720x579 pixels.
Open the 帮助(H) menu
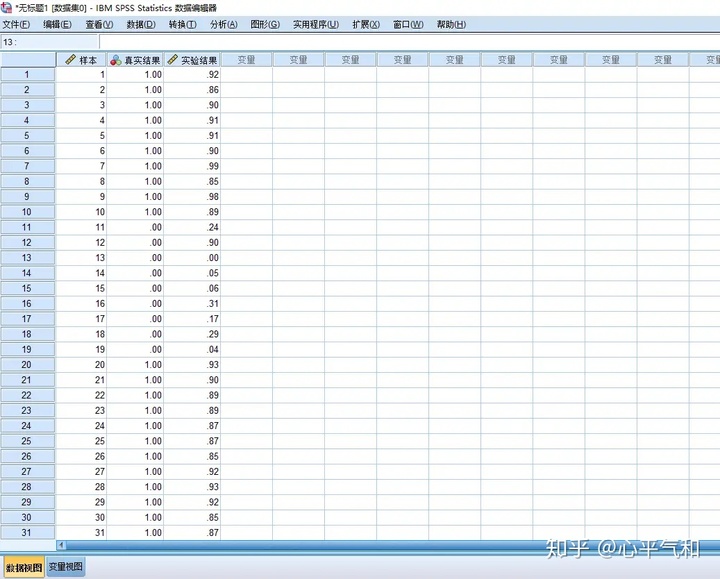click(451, 24)
